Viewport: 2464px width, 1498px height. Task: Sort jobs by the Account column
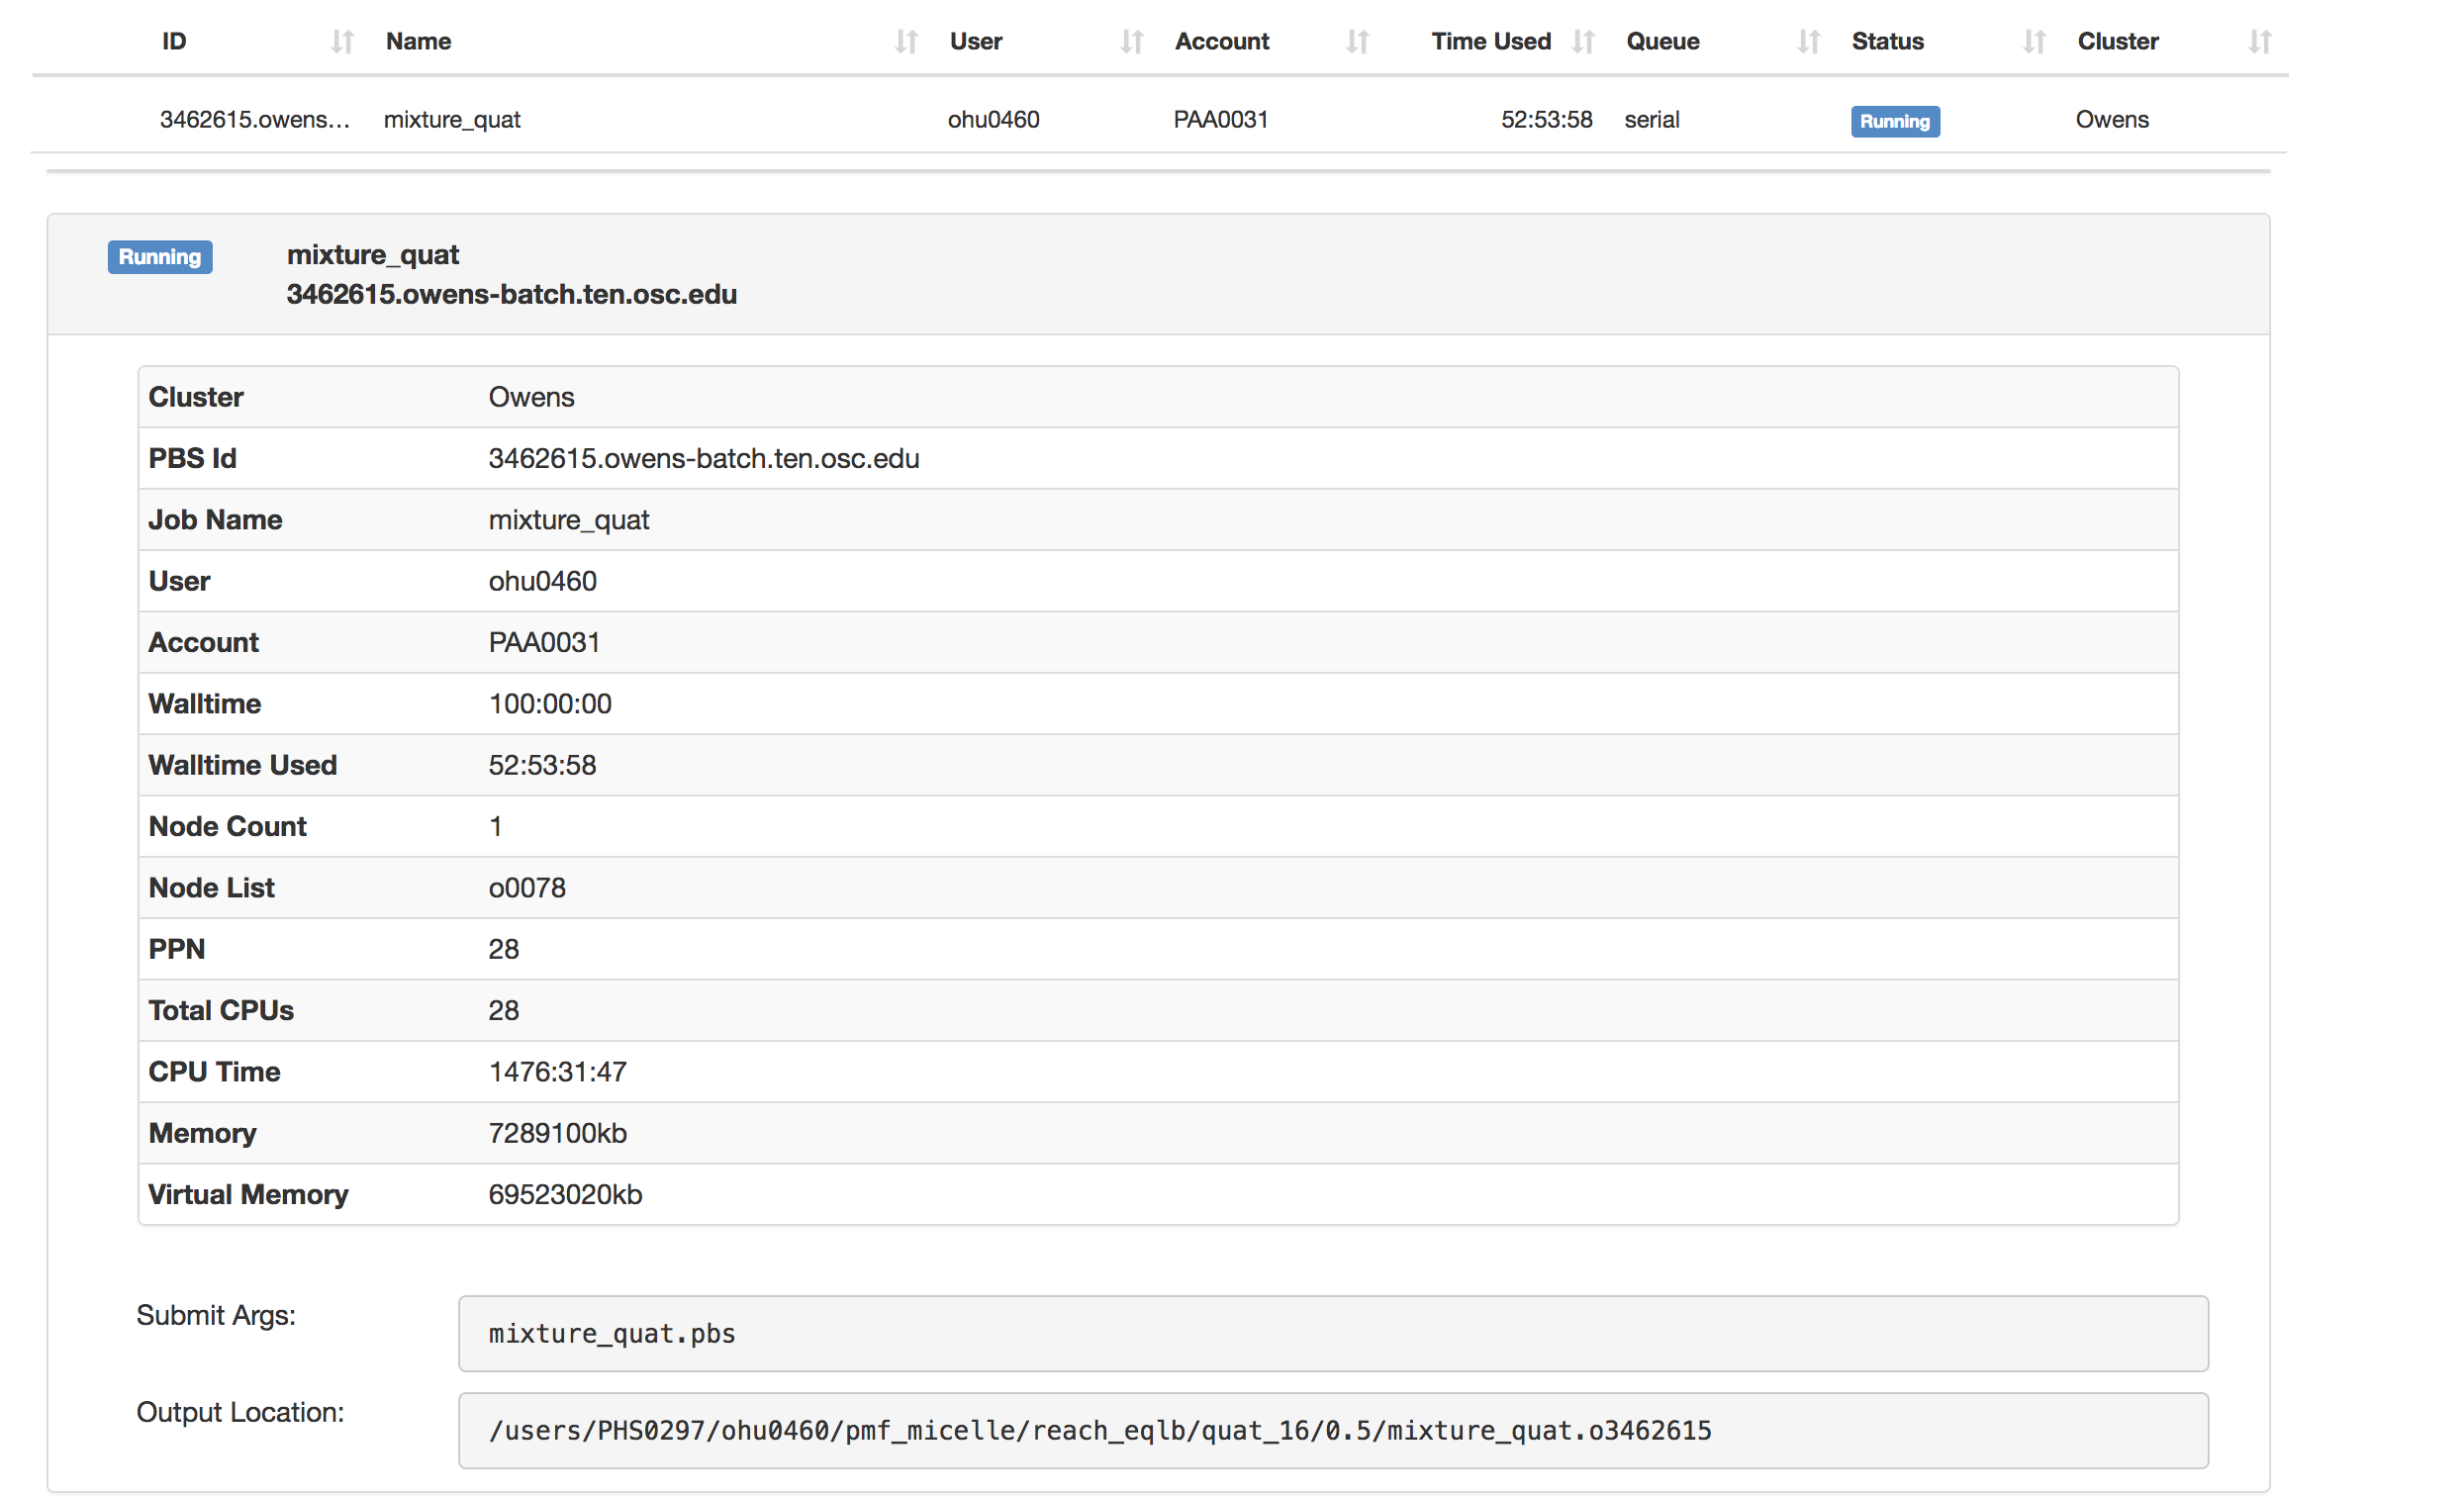pos(1357,42)
